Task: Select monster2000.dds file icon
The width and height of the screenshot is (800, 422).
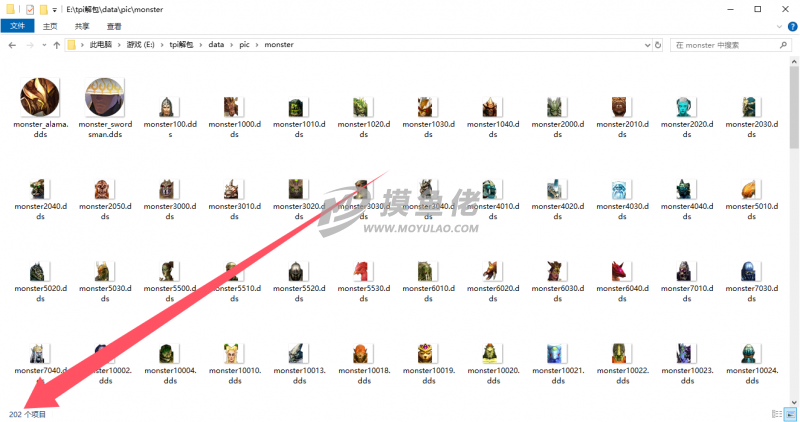Action: (x=555, y=107)
